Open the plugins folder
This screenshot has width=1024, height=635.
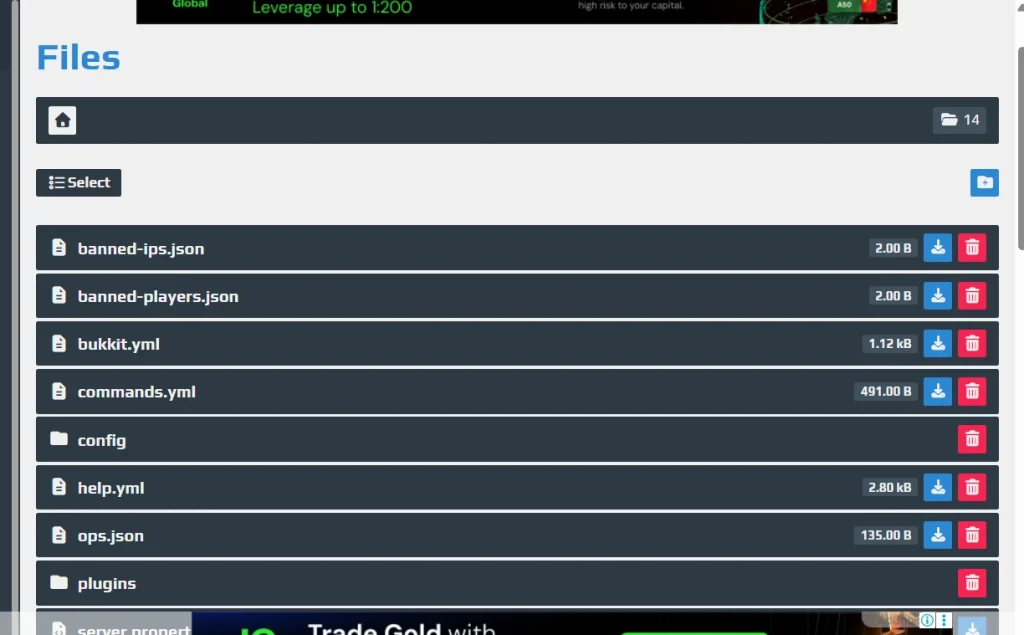point(107,584)
